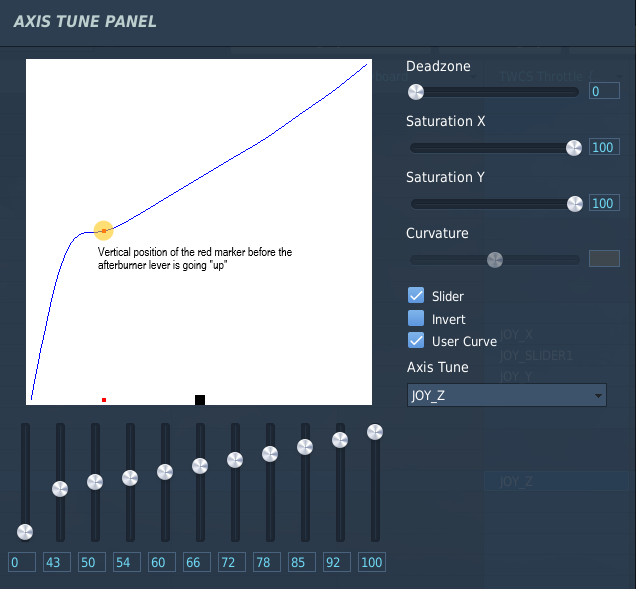
Task: Click the black square marker in graph
Action: (x=200, y=400)
